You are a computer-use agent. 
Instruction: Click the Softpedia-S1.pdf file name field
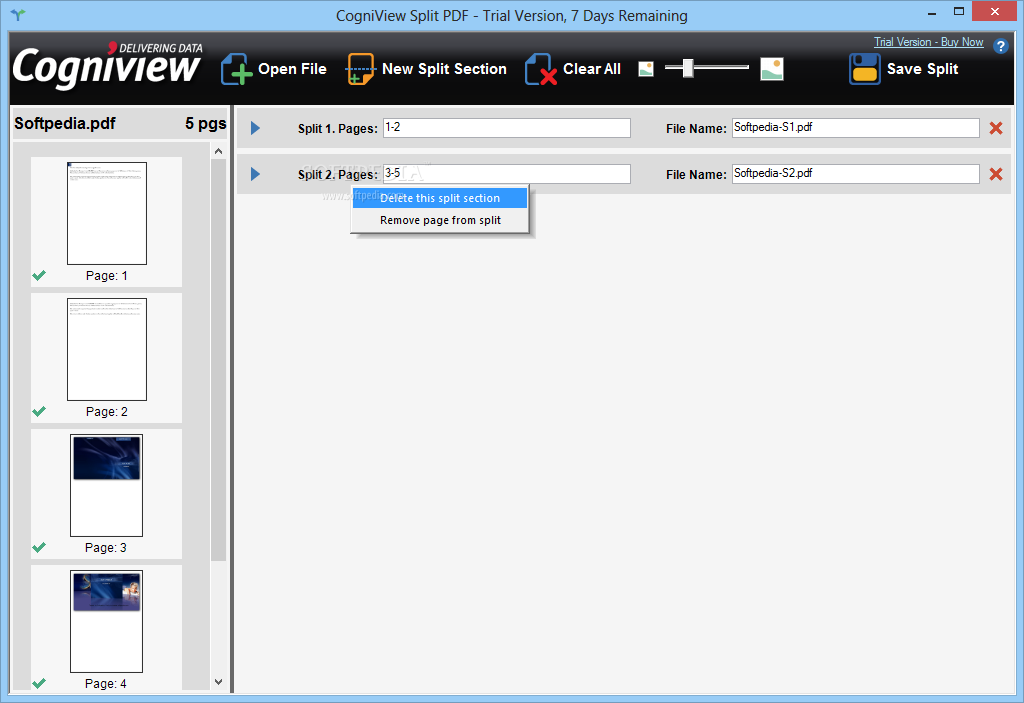click(856, 128)
